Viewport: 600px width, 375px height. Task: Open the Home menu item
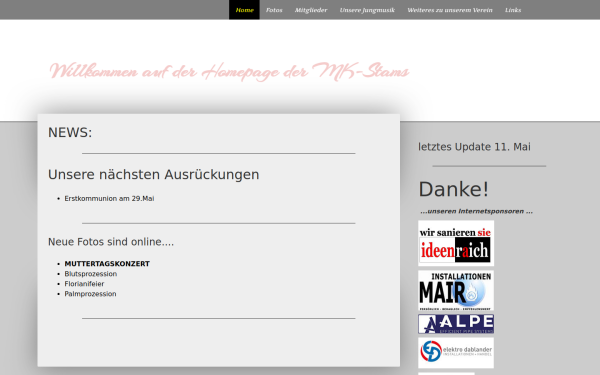(244, 10)
